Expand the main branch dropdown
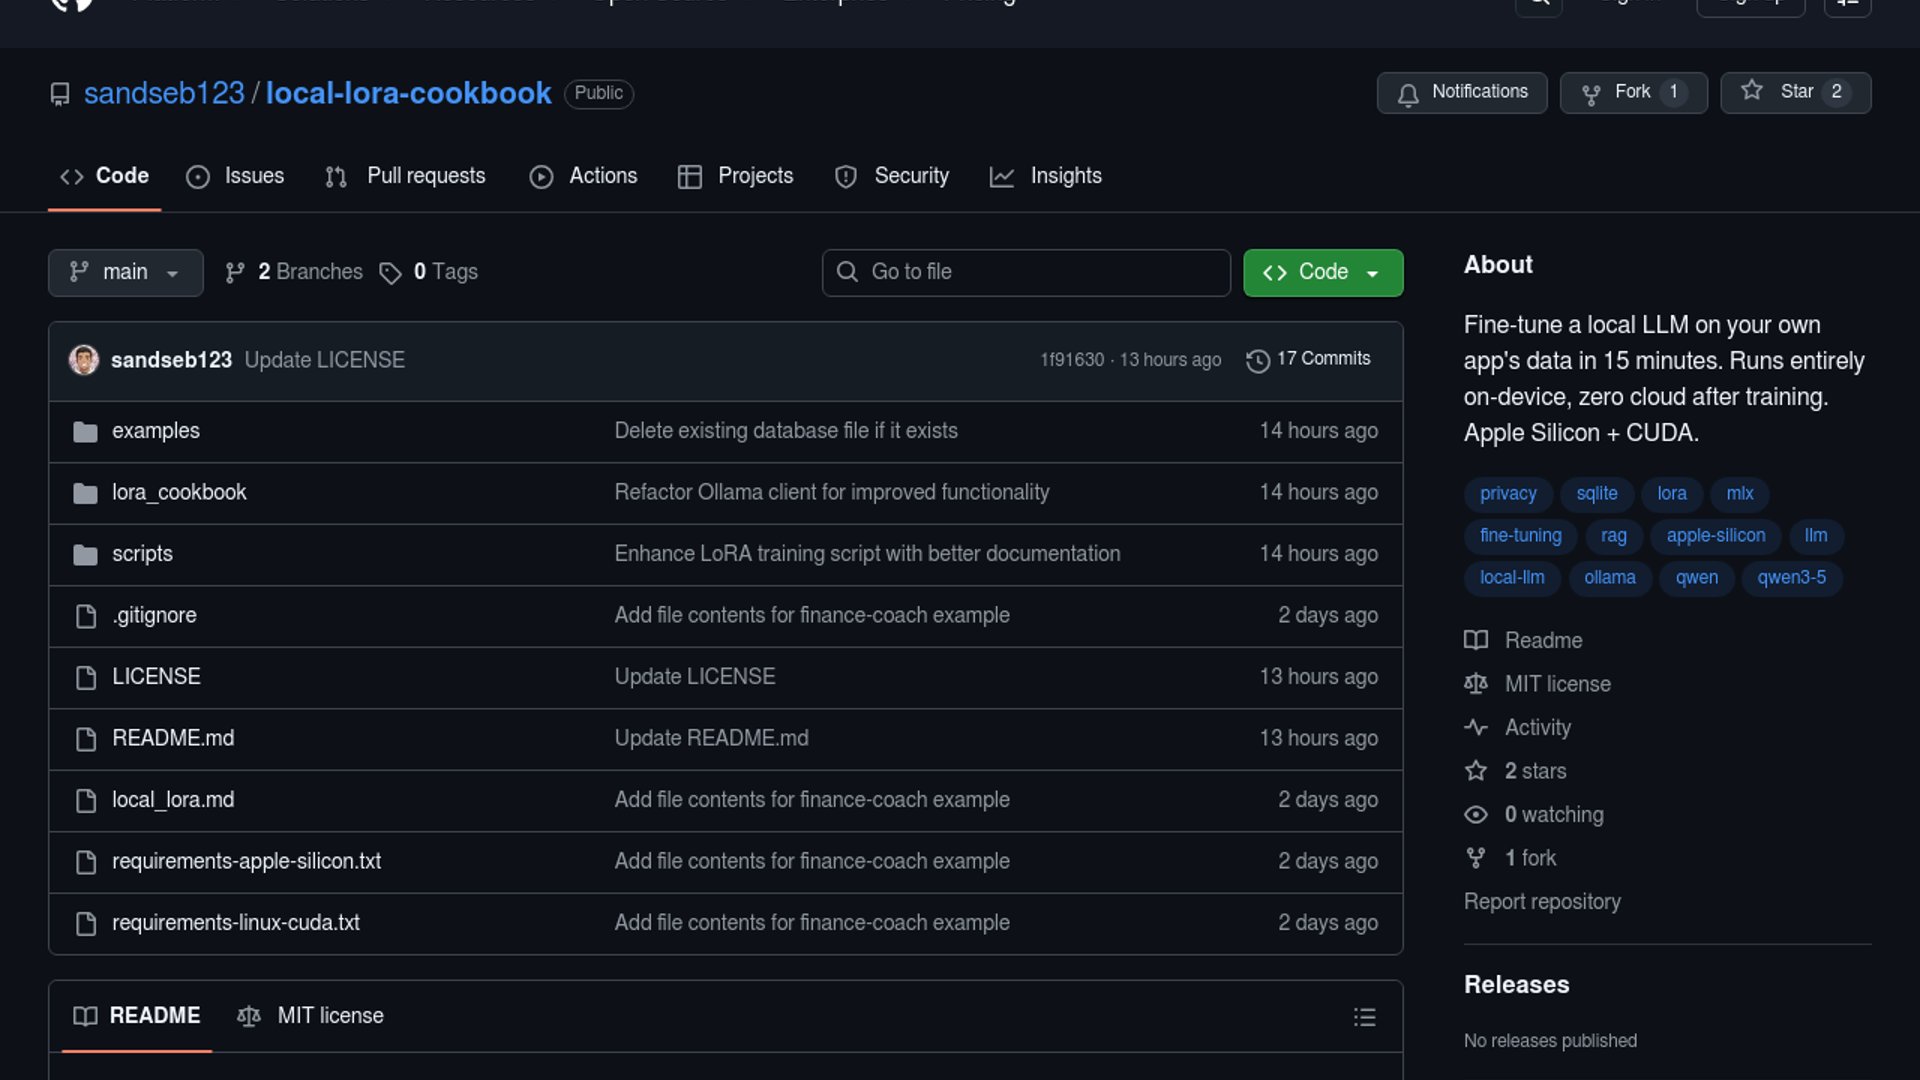 point(125,272)
